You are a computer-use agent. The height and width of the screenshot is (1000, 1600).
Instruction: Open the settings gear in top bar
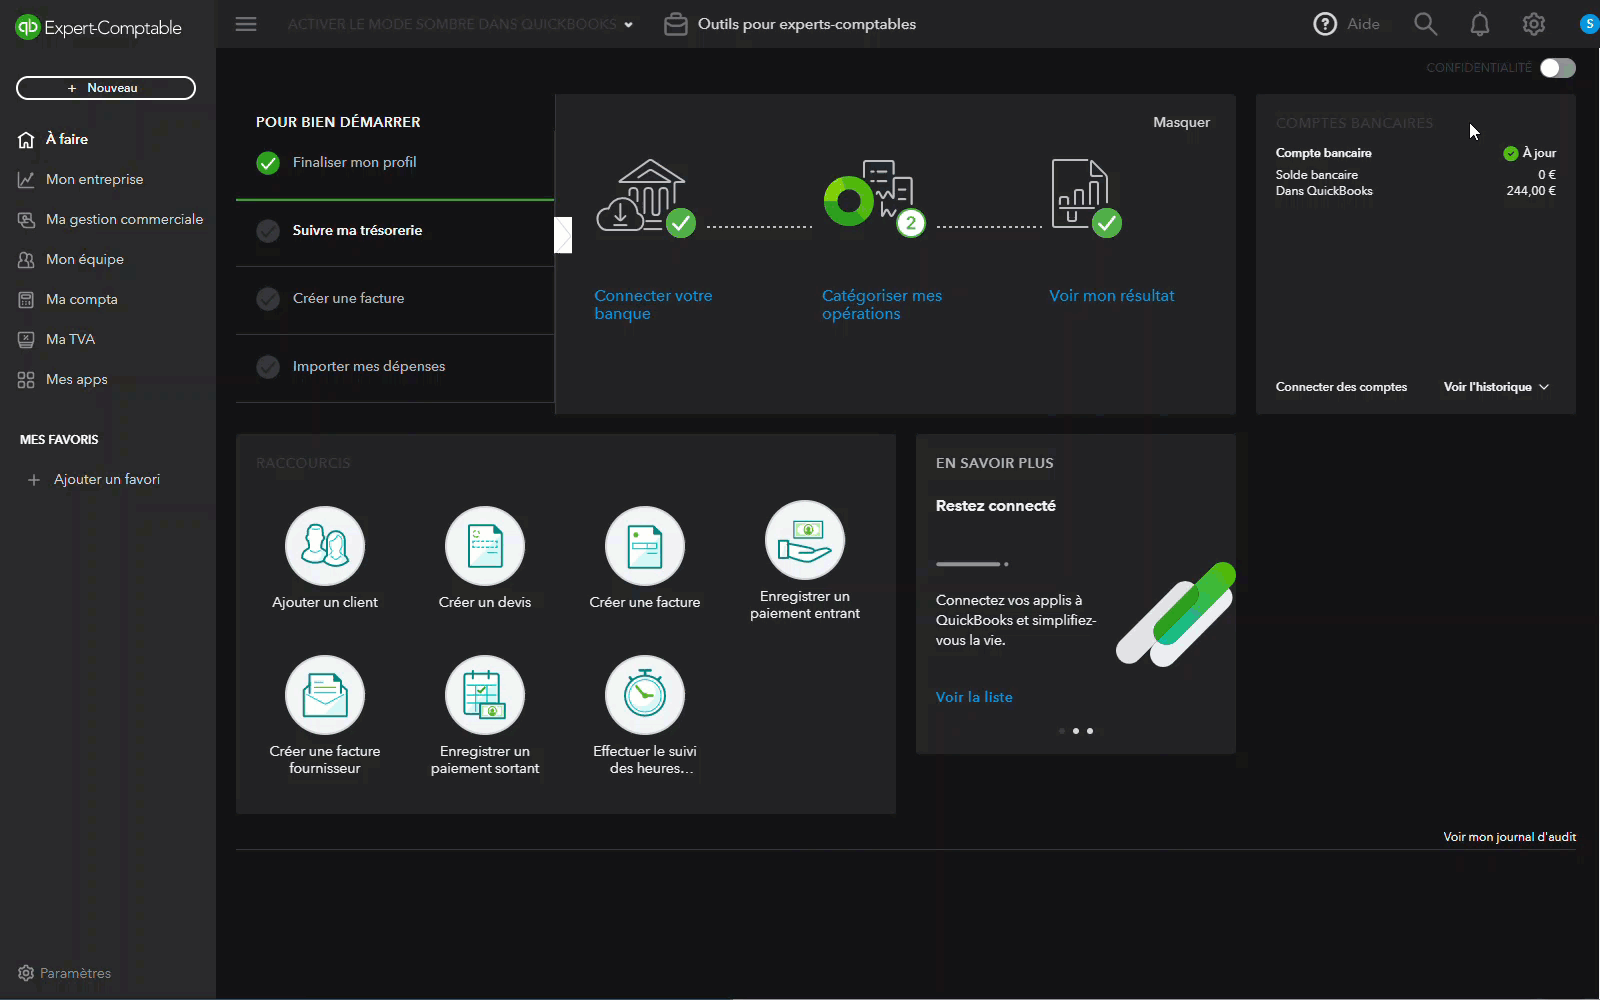coord(1534,24)
